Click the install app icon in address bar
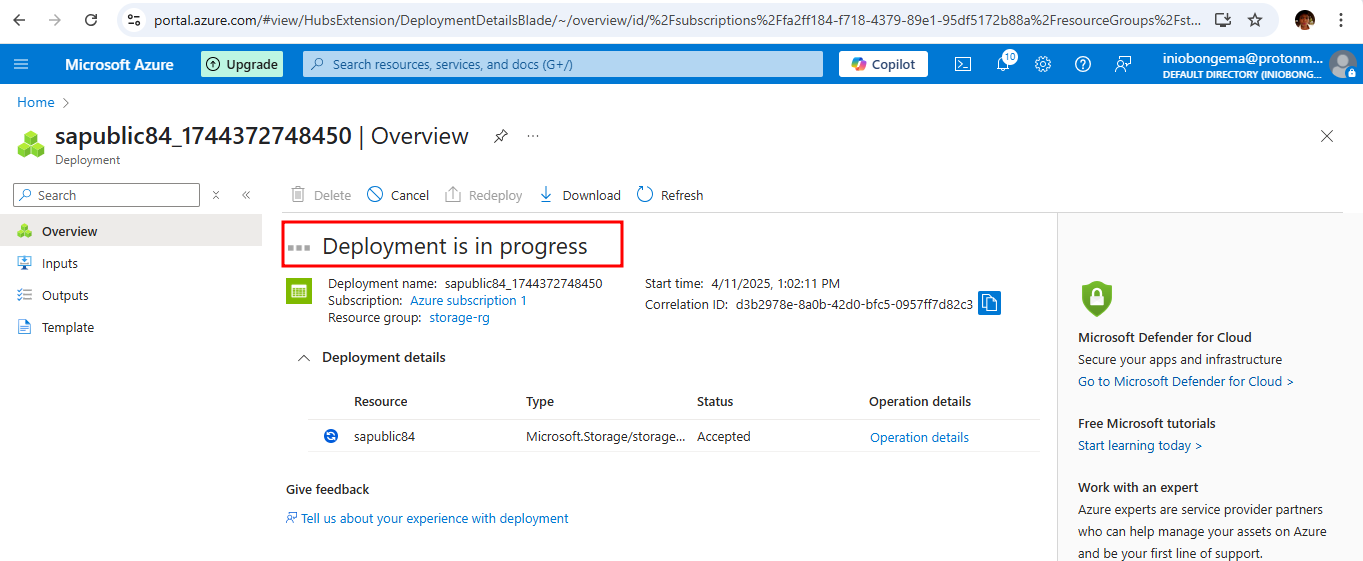 pyautogui.click(x=1223, y=20)
